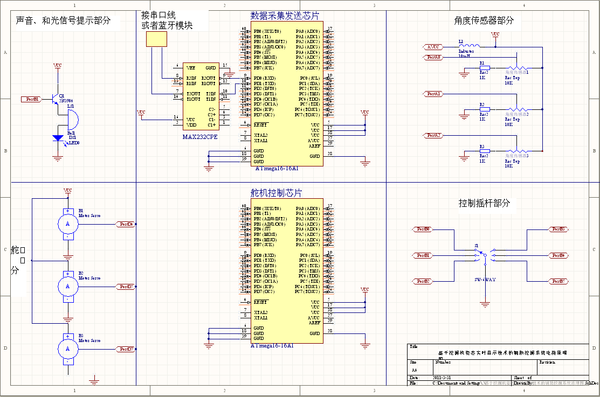Click the five-way joystick switch symbol

pos(485,255)
